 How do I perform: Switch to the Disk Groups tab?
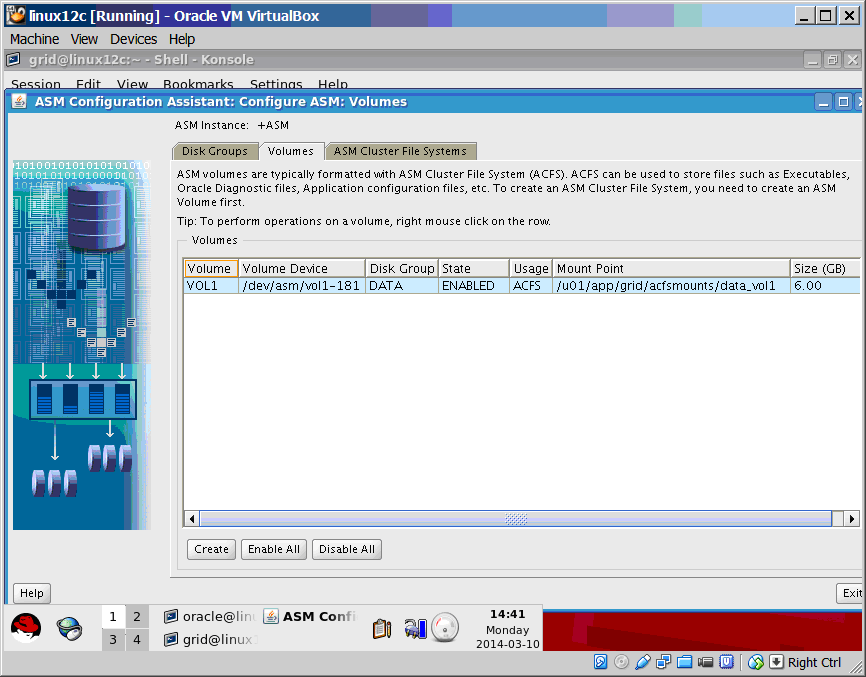coord(215,151)
